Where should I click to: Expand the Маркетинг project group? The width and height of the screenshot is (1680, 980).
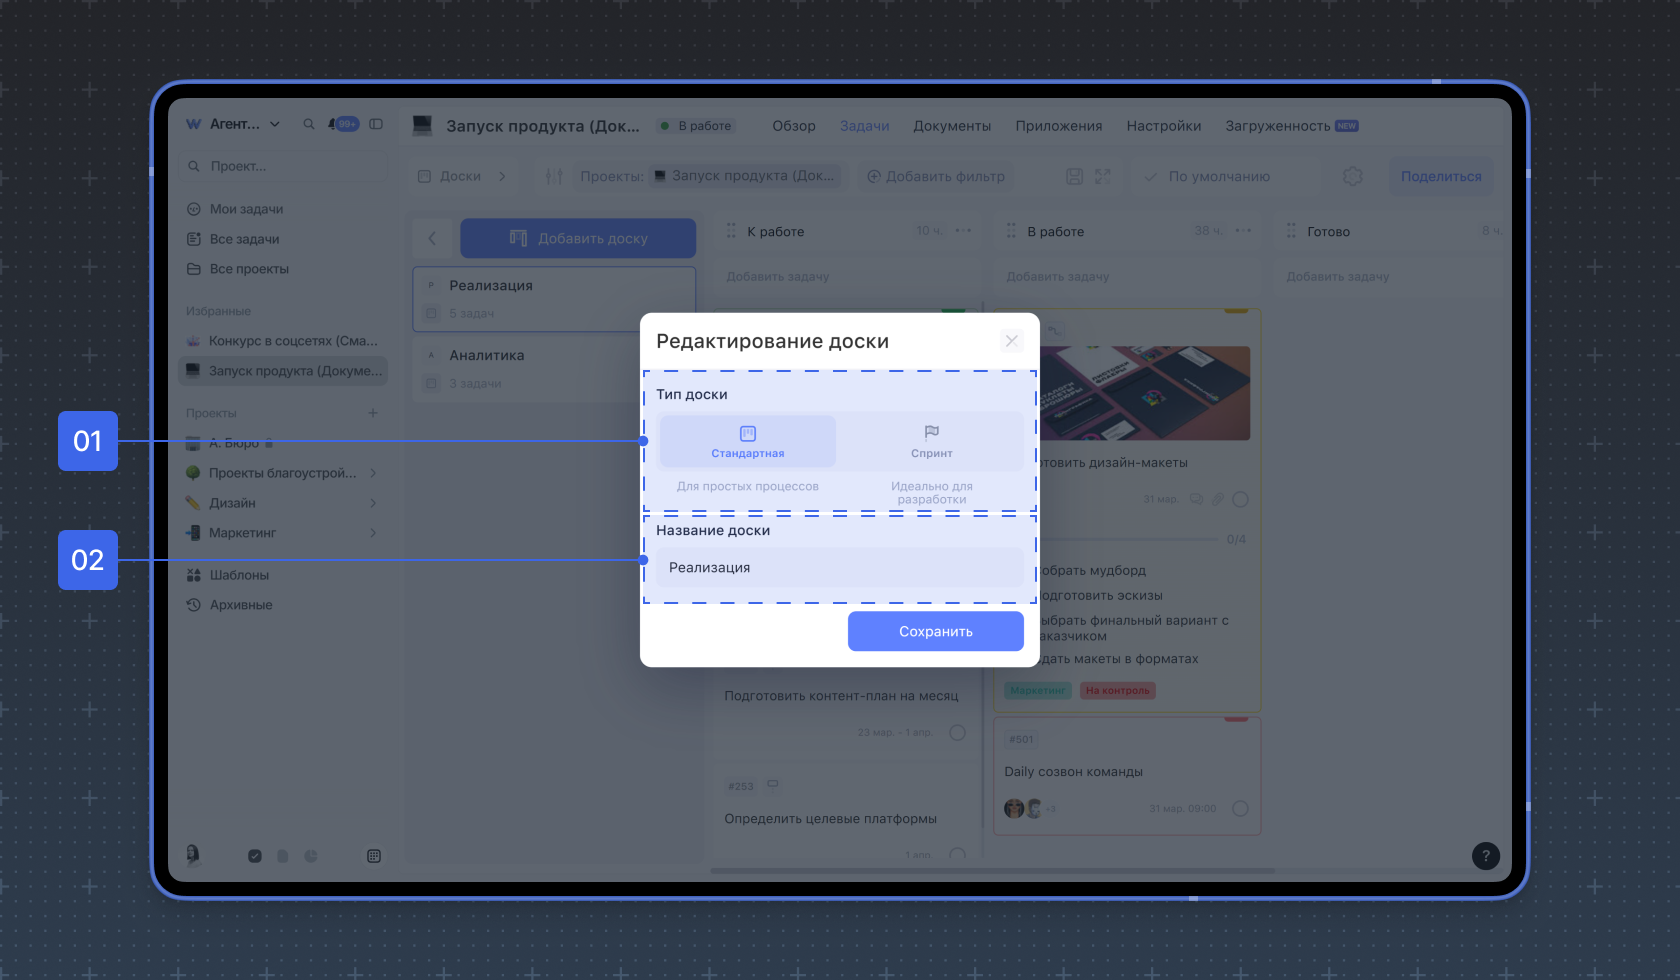pos(373,533)
